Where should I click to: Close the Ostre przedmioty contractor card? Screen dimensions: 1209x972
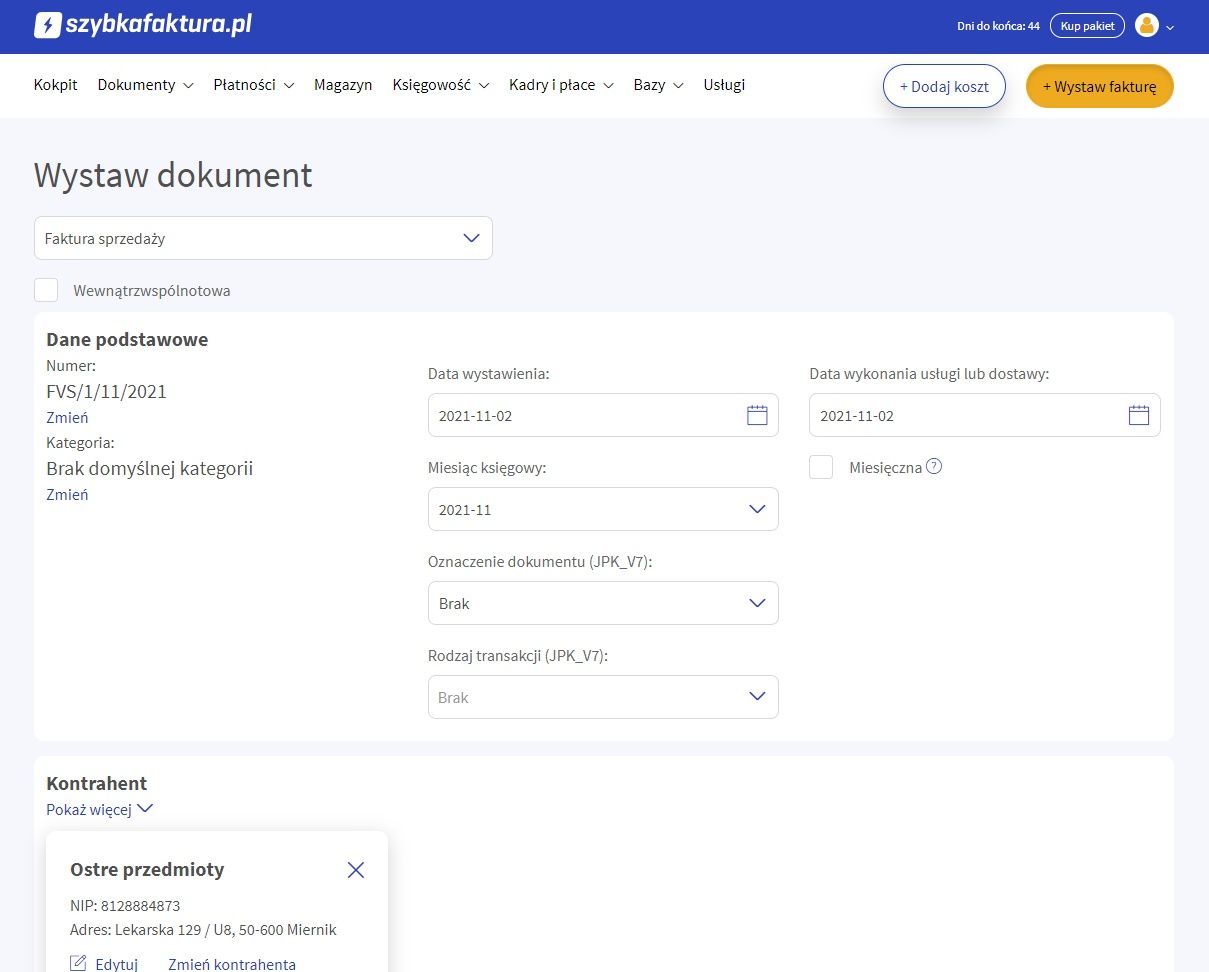tap(356, 870)
